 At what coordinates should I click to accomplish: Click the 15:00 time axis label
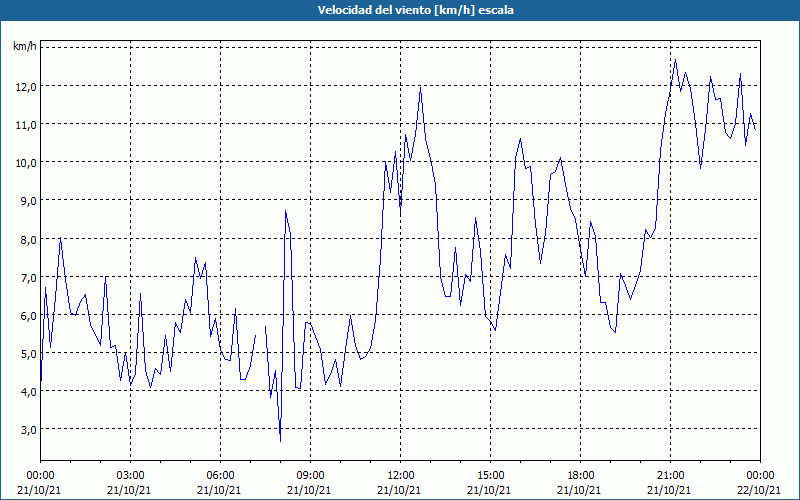[x=490, y=476]
